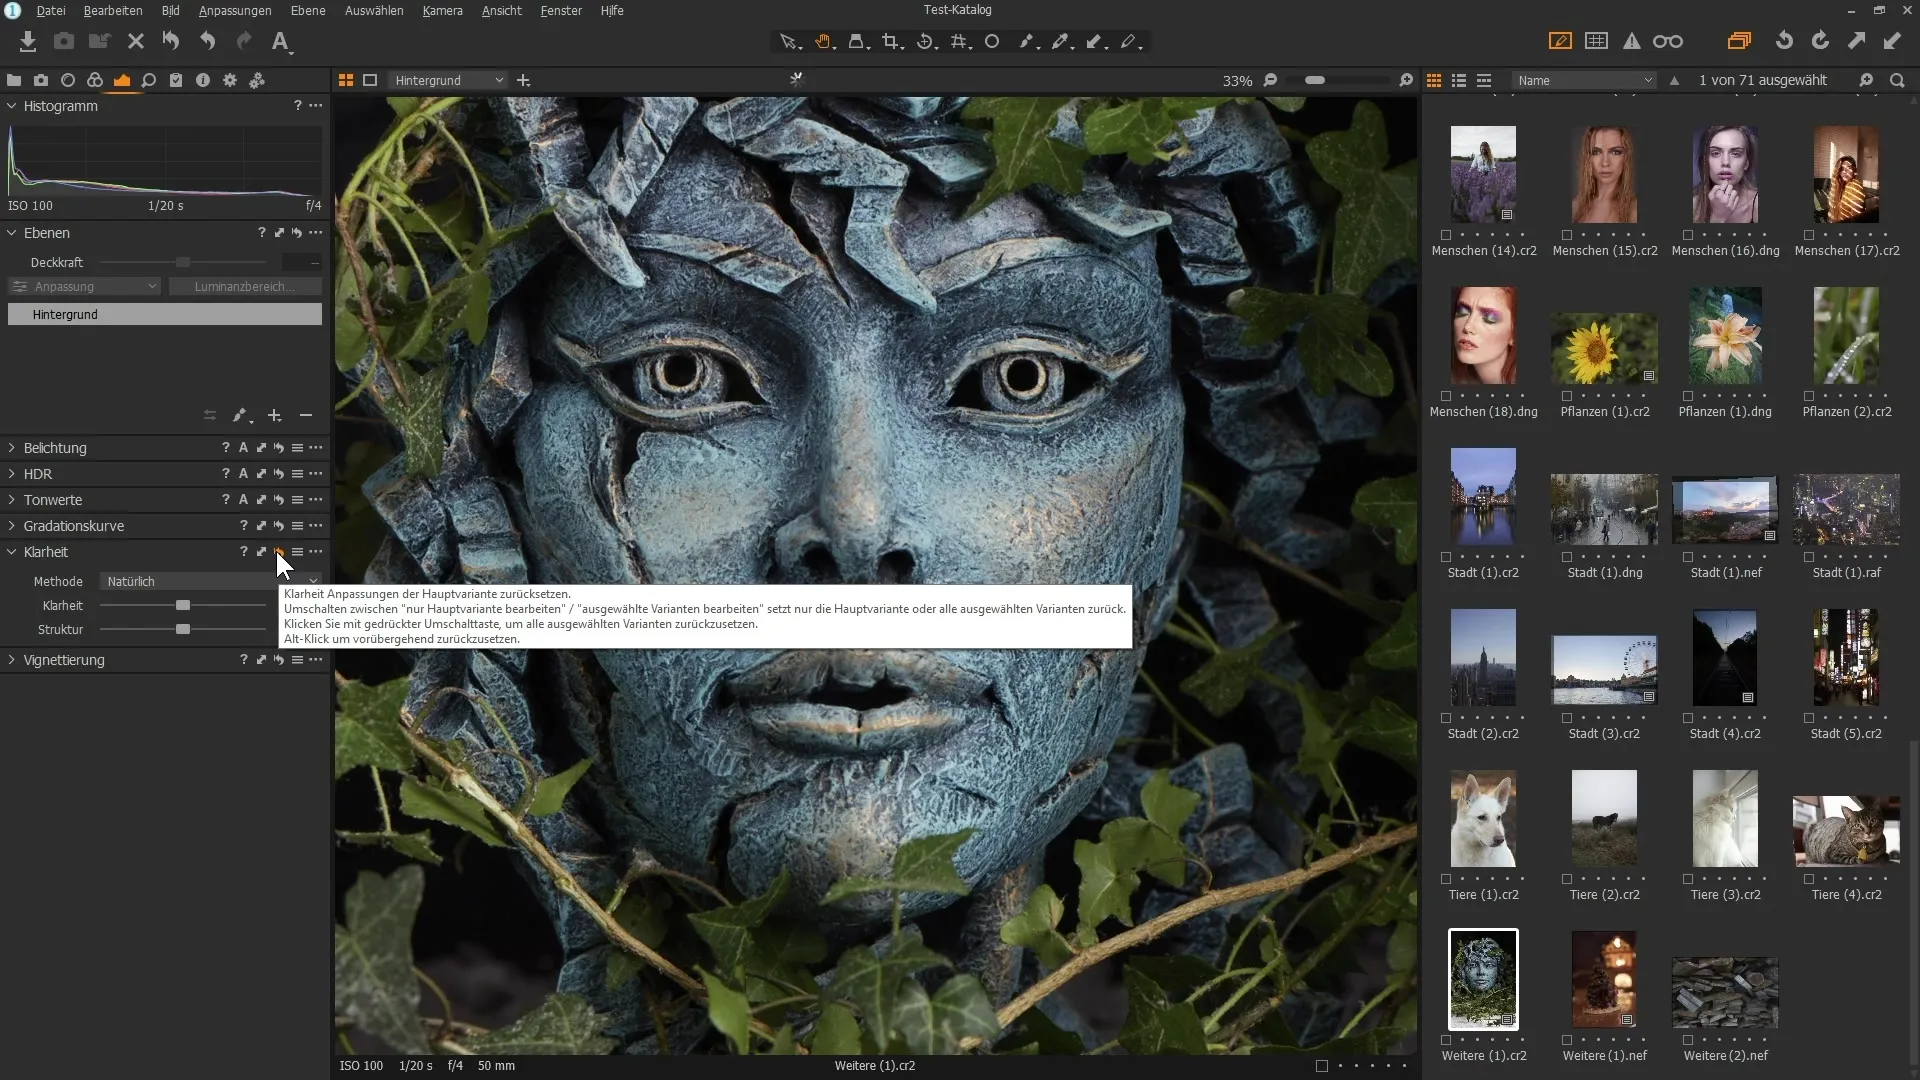Add new layer with plus icon
This screenshot has height=1080, width=1920.
tap(274, 415)
